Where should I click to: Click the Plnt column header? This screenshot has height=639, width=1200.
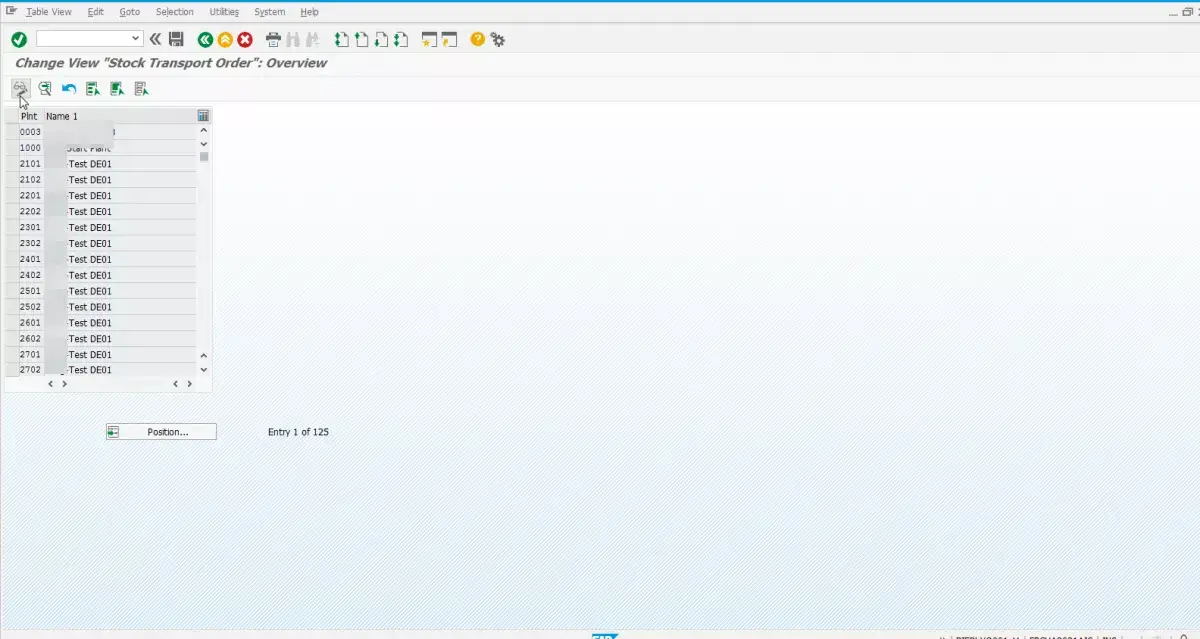[x=29, y=116]
